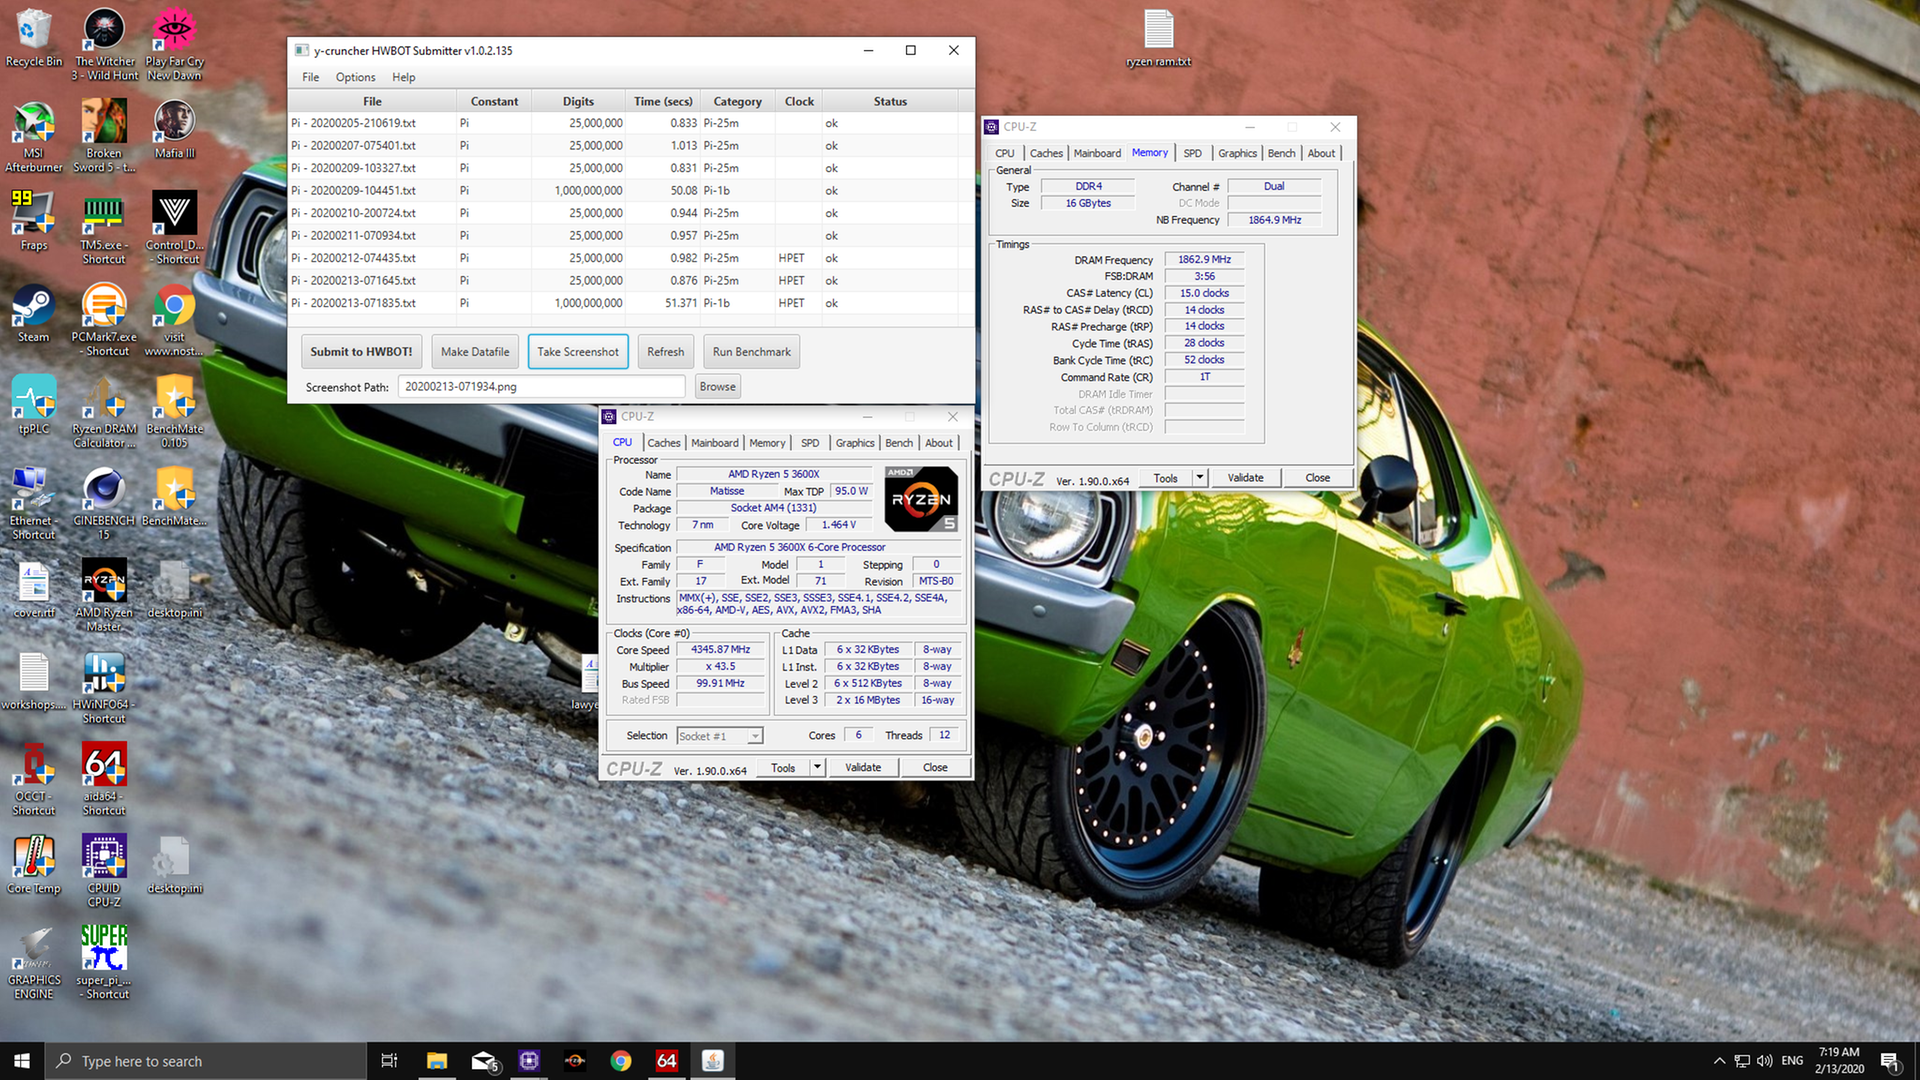The width and height of the screenshot is (1920, 1080).
Task: Open the notification center icon
Action: tap(1890, 1061)
